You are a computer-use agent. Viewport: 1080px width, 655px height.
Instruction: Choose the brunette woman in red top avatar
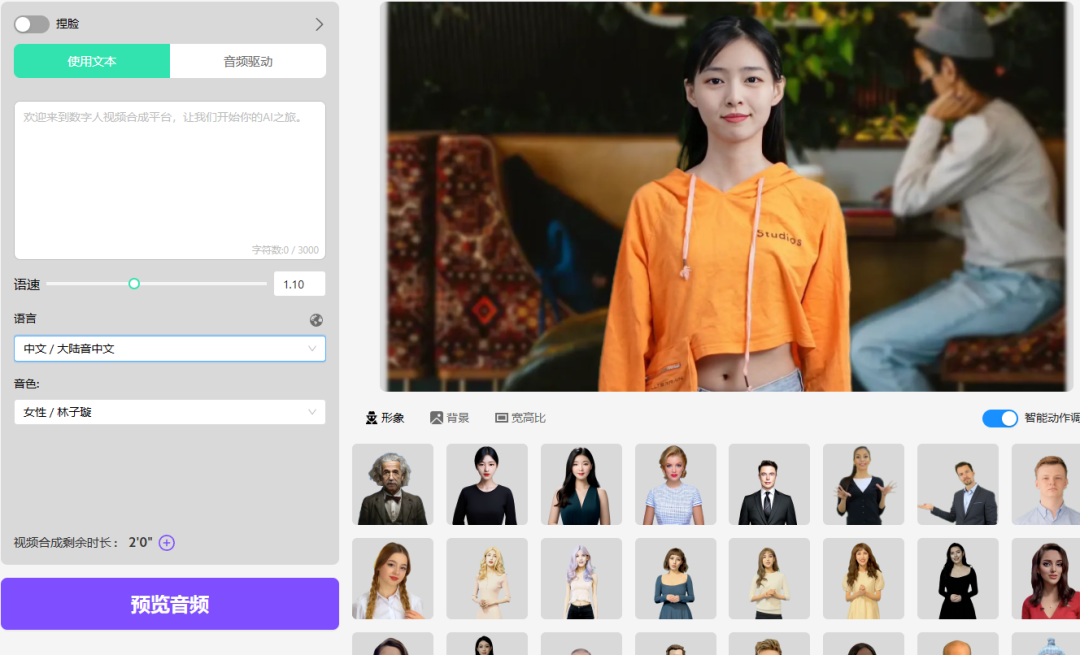[1046, 579]
